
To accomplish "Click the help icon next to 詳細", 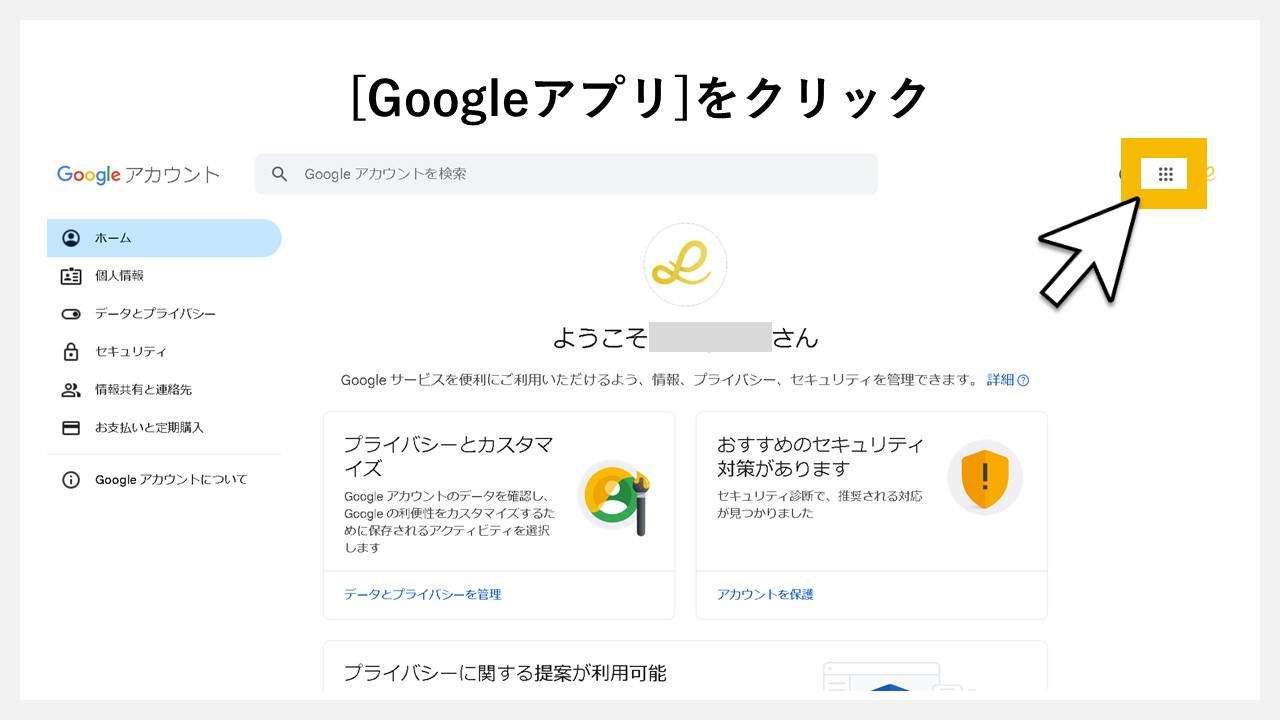I will click(1025, 380).
